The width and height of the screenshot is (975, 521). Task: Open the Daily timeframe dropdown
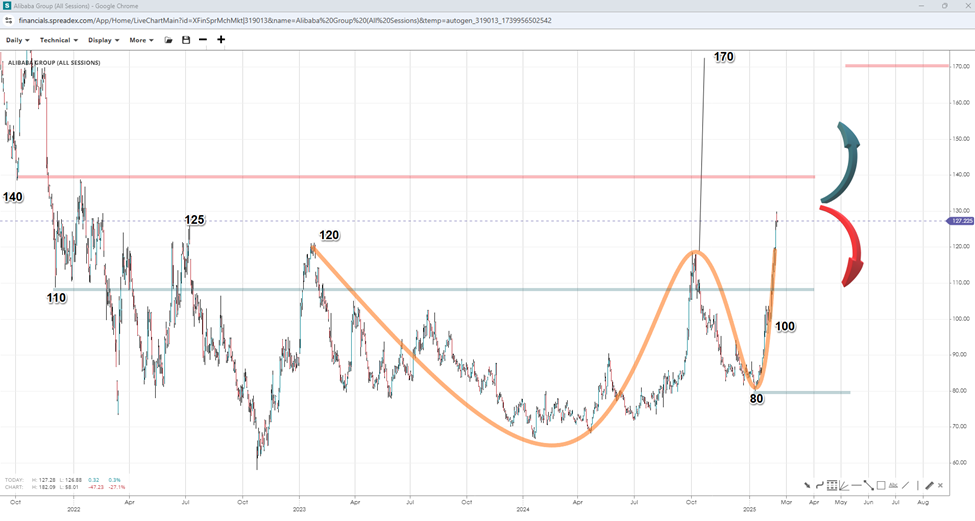[18, 40]
